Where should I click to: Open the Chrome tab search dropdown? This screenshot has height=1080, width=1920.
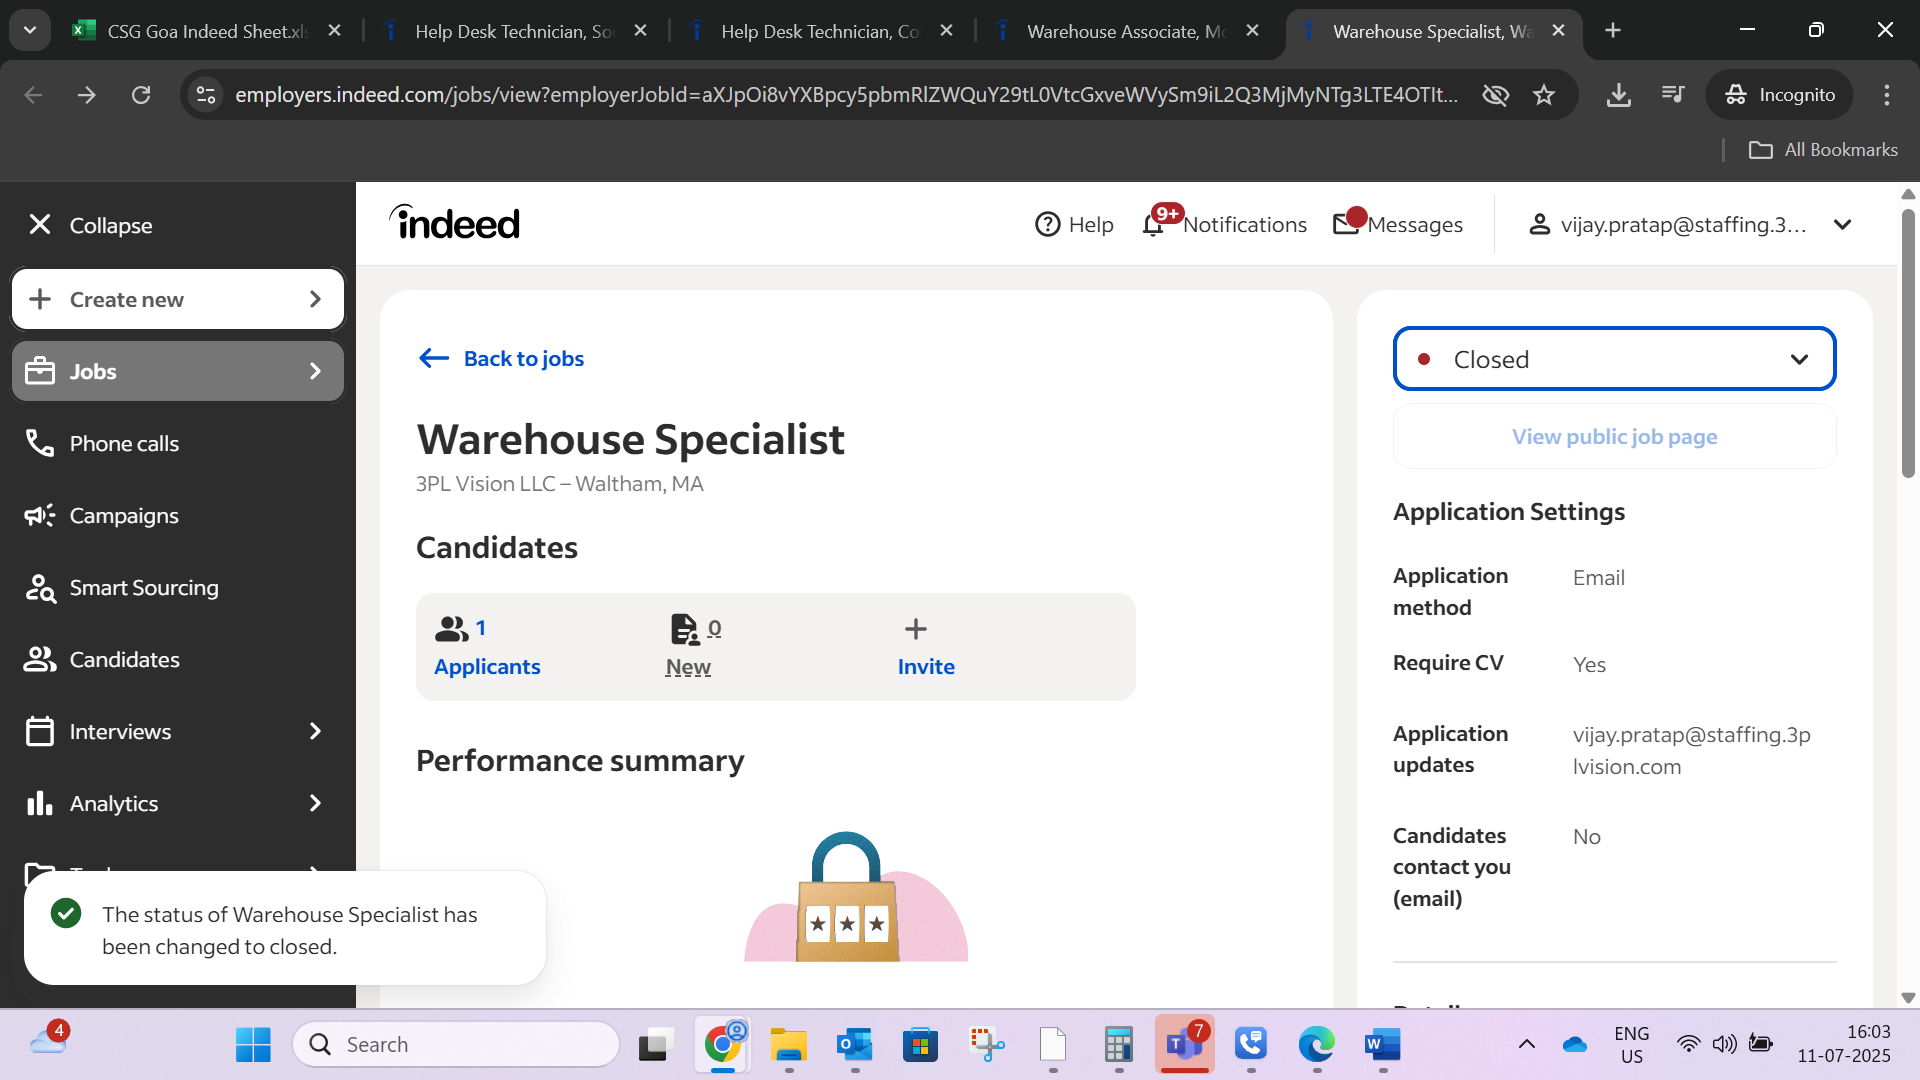point(30,31)
